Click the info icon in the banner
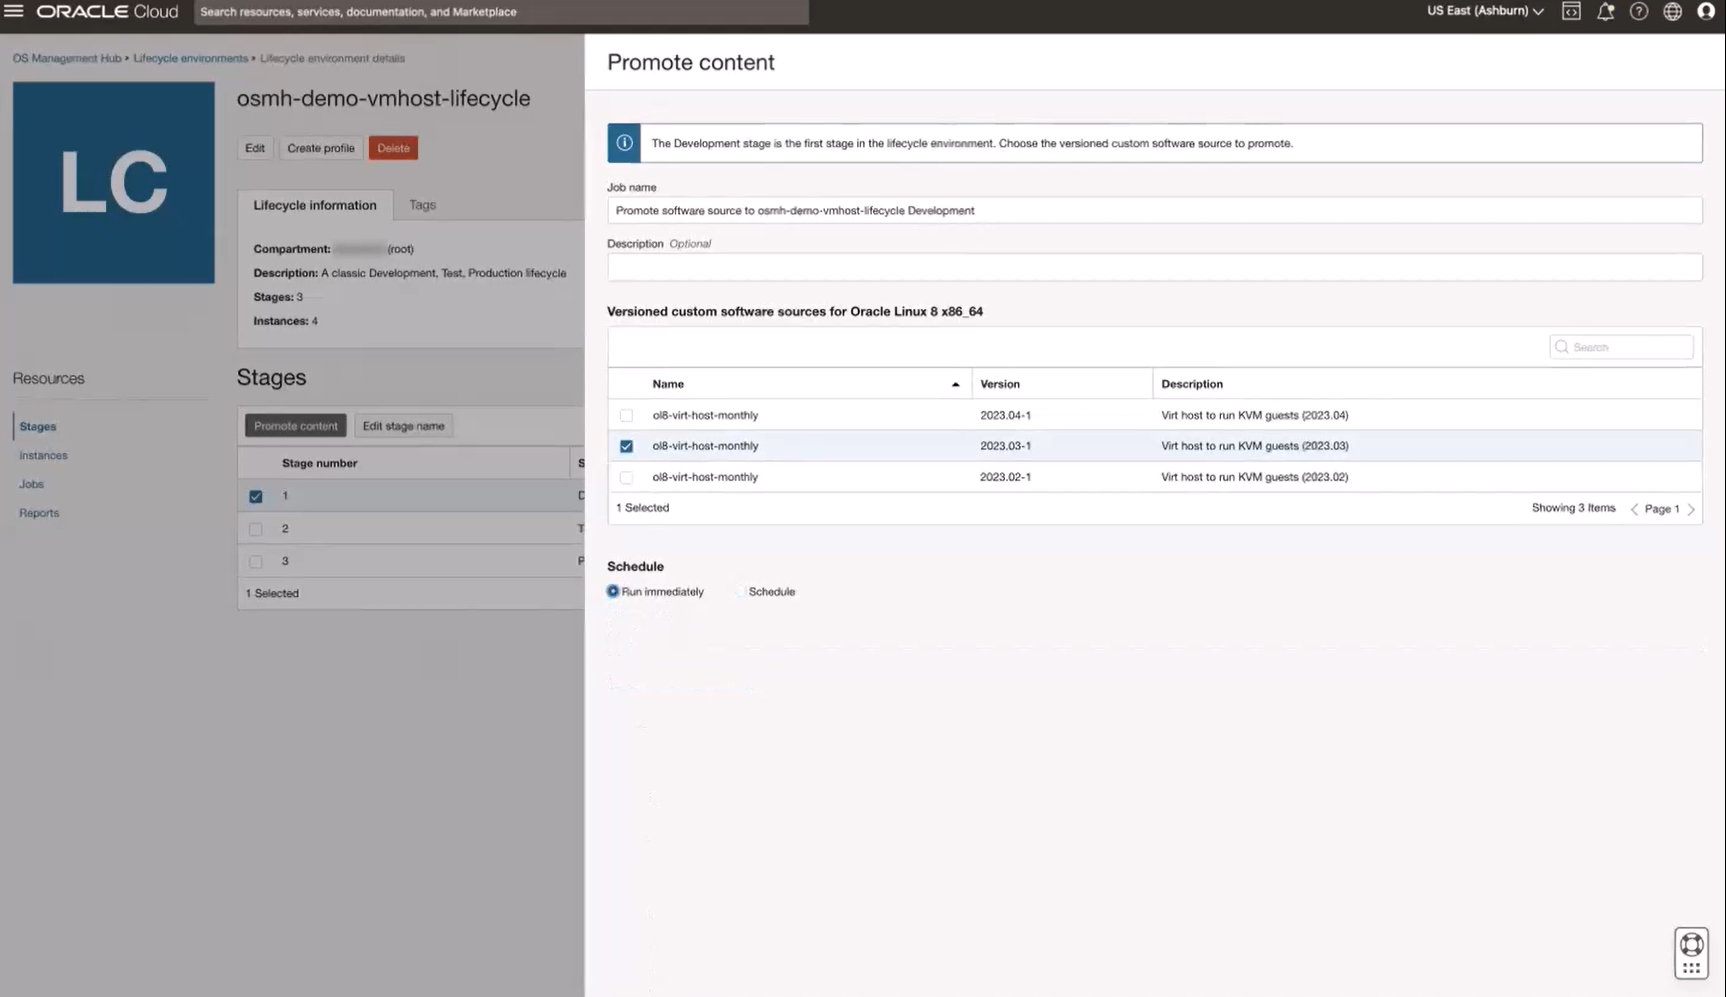Viewport: 1726px width, 997px height. pos(624,143)
